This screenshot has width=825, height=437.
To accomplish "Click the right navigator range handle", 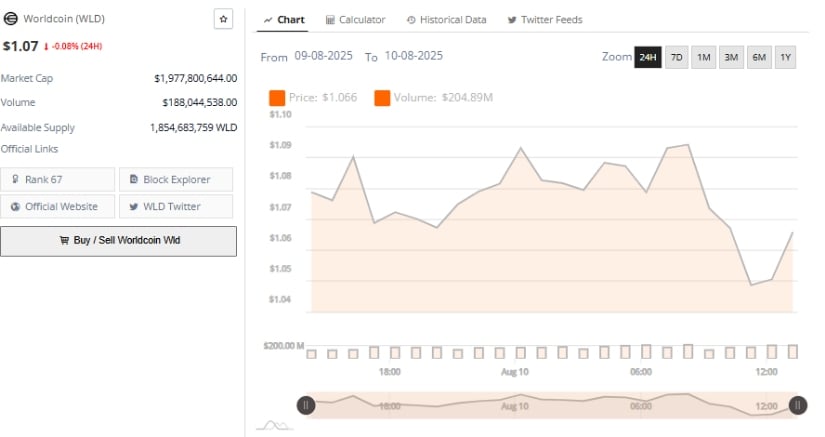I will 798,405.
